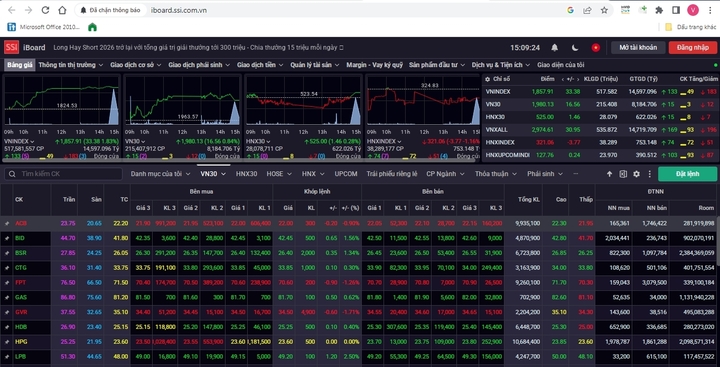Viewport: 720px width, 367px height.
Task: Open the HOSE dropdown
Action: [279, 174]
